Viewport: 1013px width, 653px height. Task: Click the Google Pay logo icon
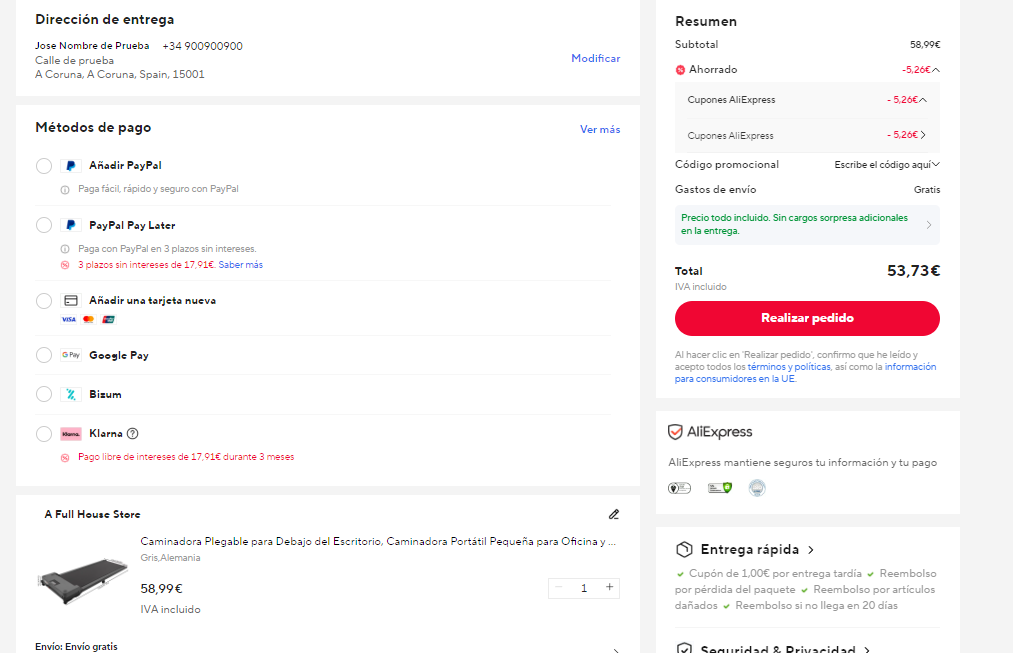pos(71,355)
